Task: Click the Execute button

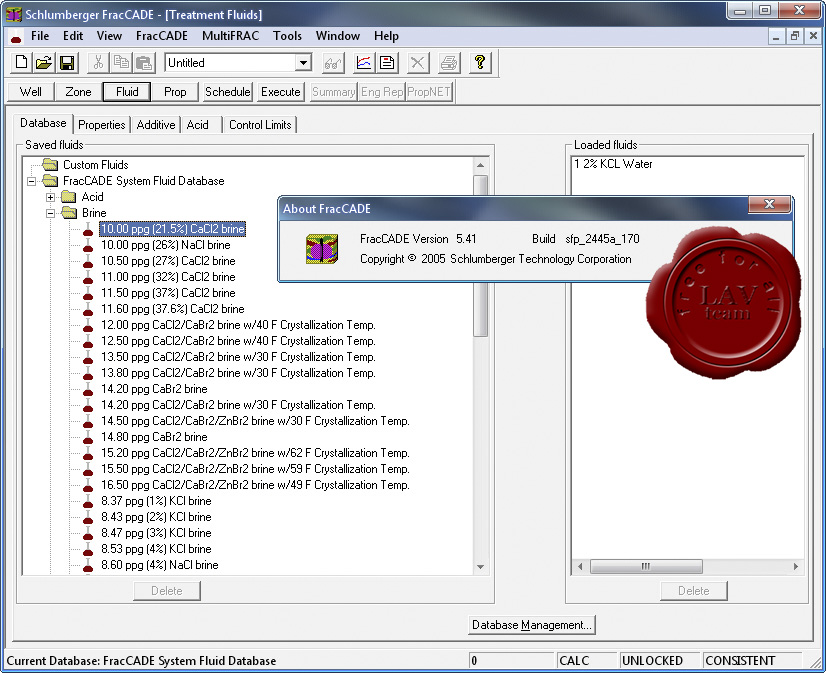Action: (x=281, y=92)
